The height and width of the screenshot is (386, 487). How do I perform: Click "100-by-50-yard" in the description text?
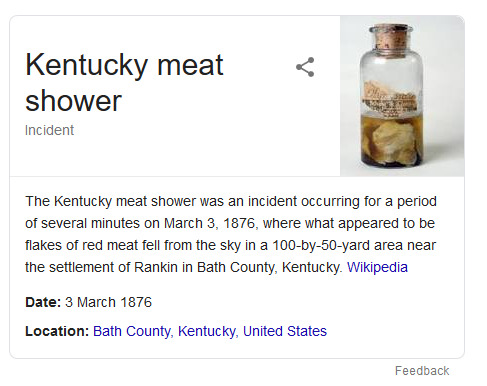(321, 245)
